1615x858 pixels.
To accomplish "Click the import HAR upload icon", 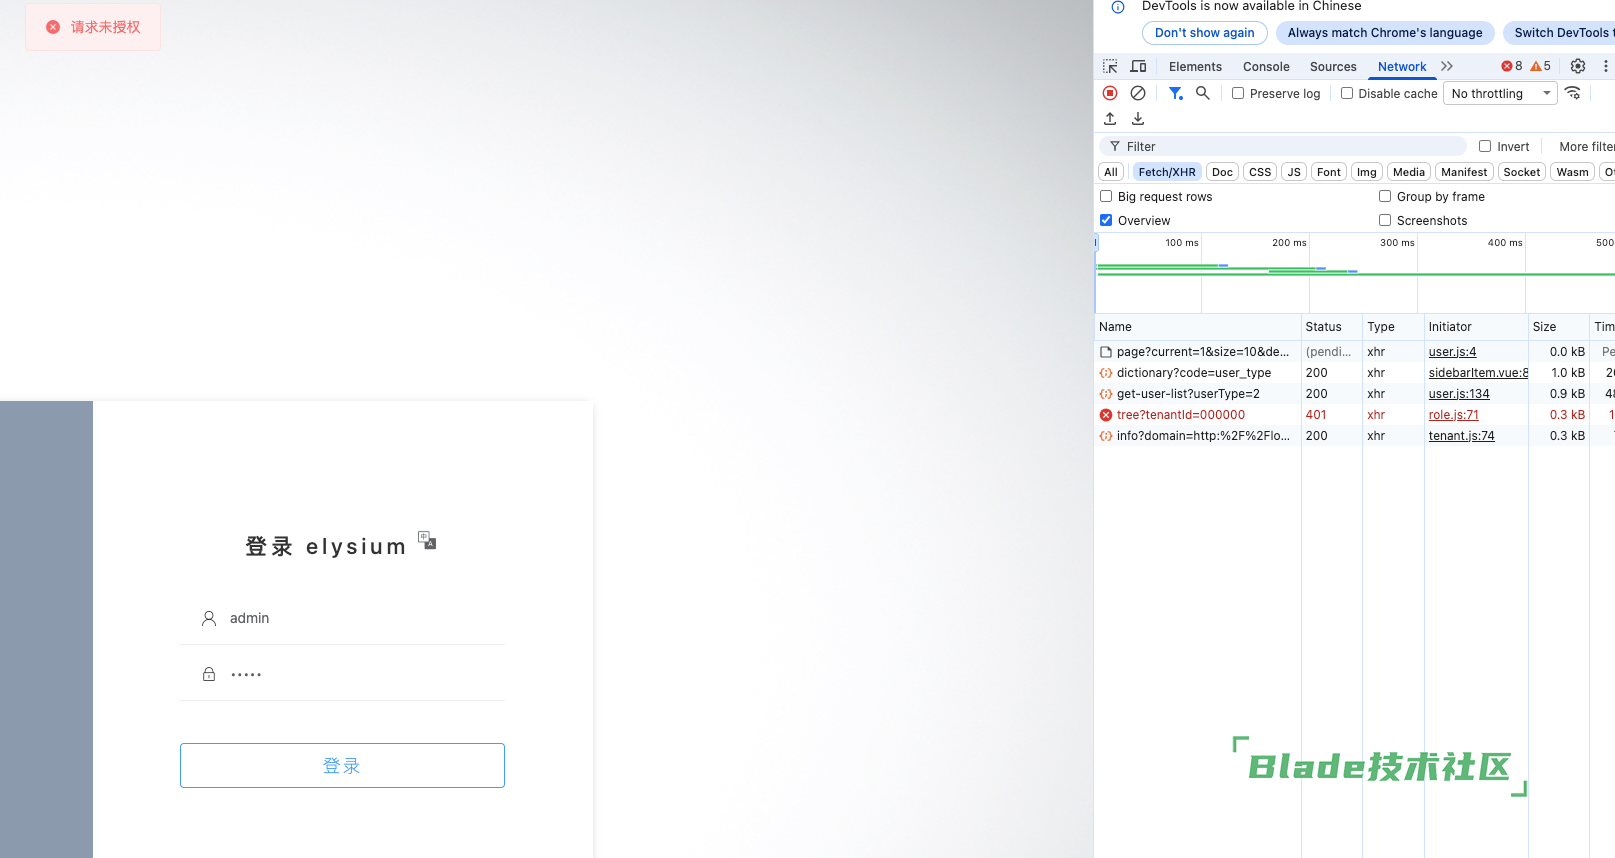I will tap(1110, 119).
